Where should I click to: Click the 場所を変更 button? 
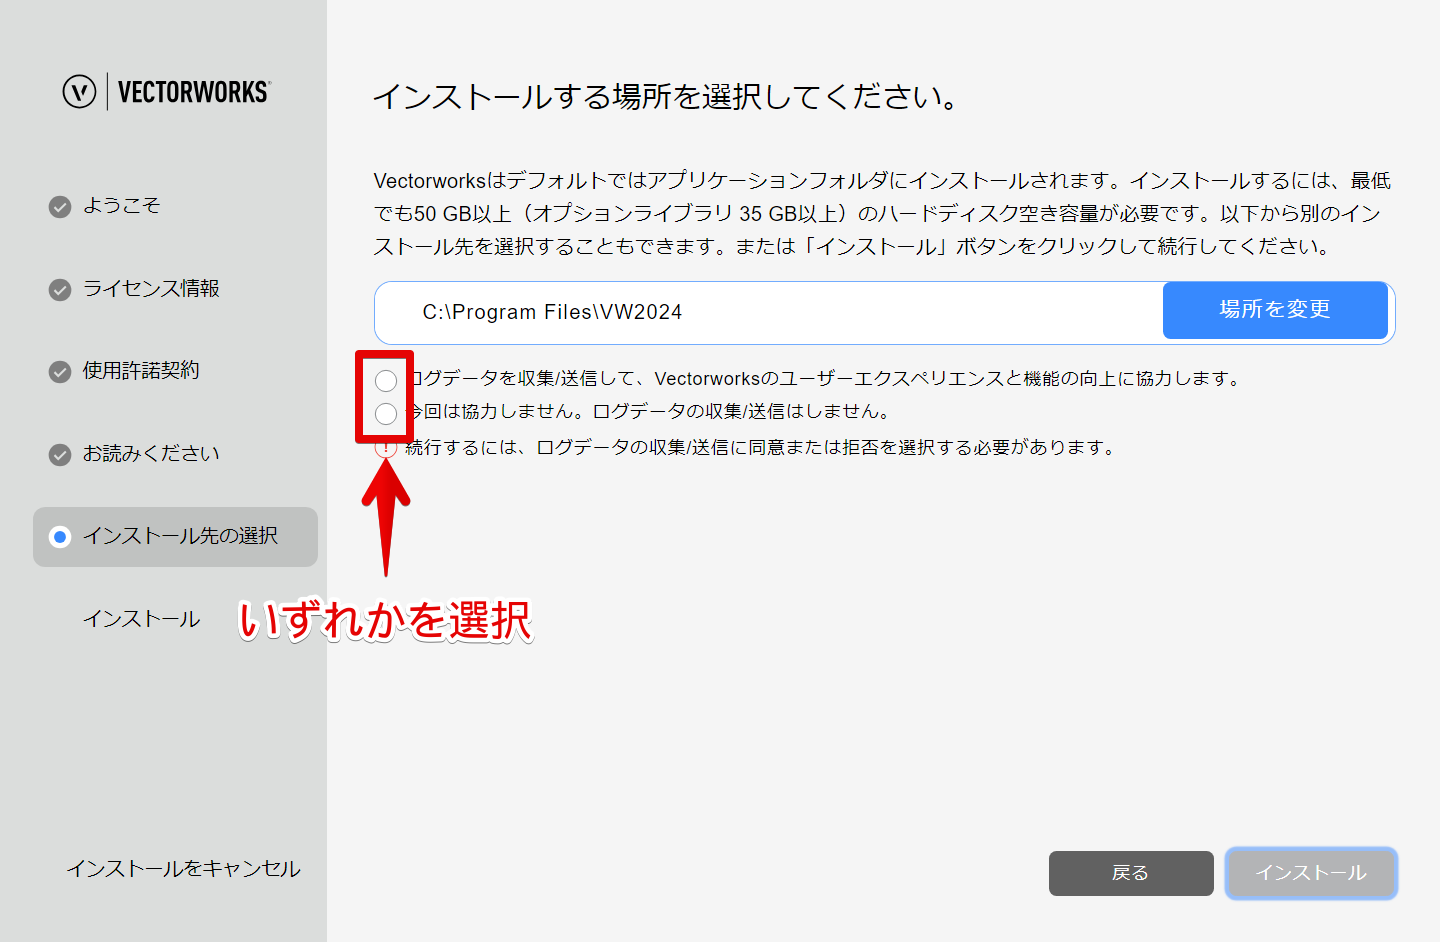1275,310
